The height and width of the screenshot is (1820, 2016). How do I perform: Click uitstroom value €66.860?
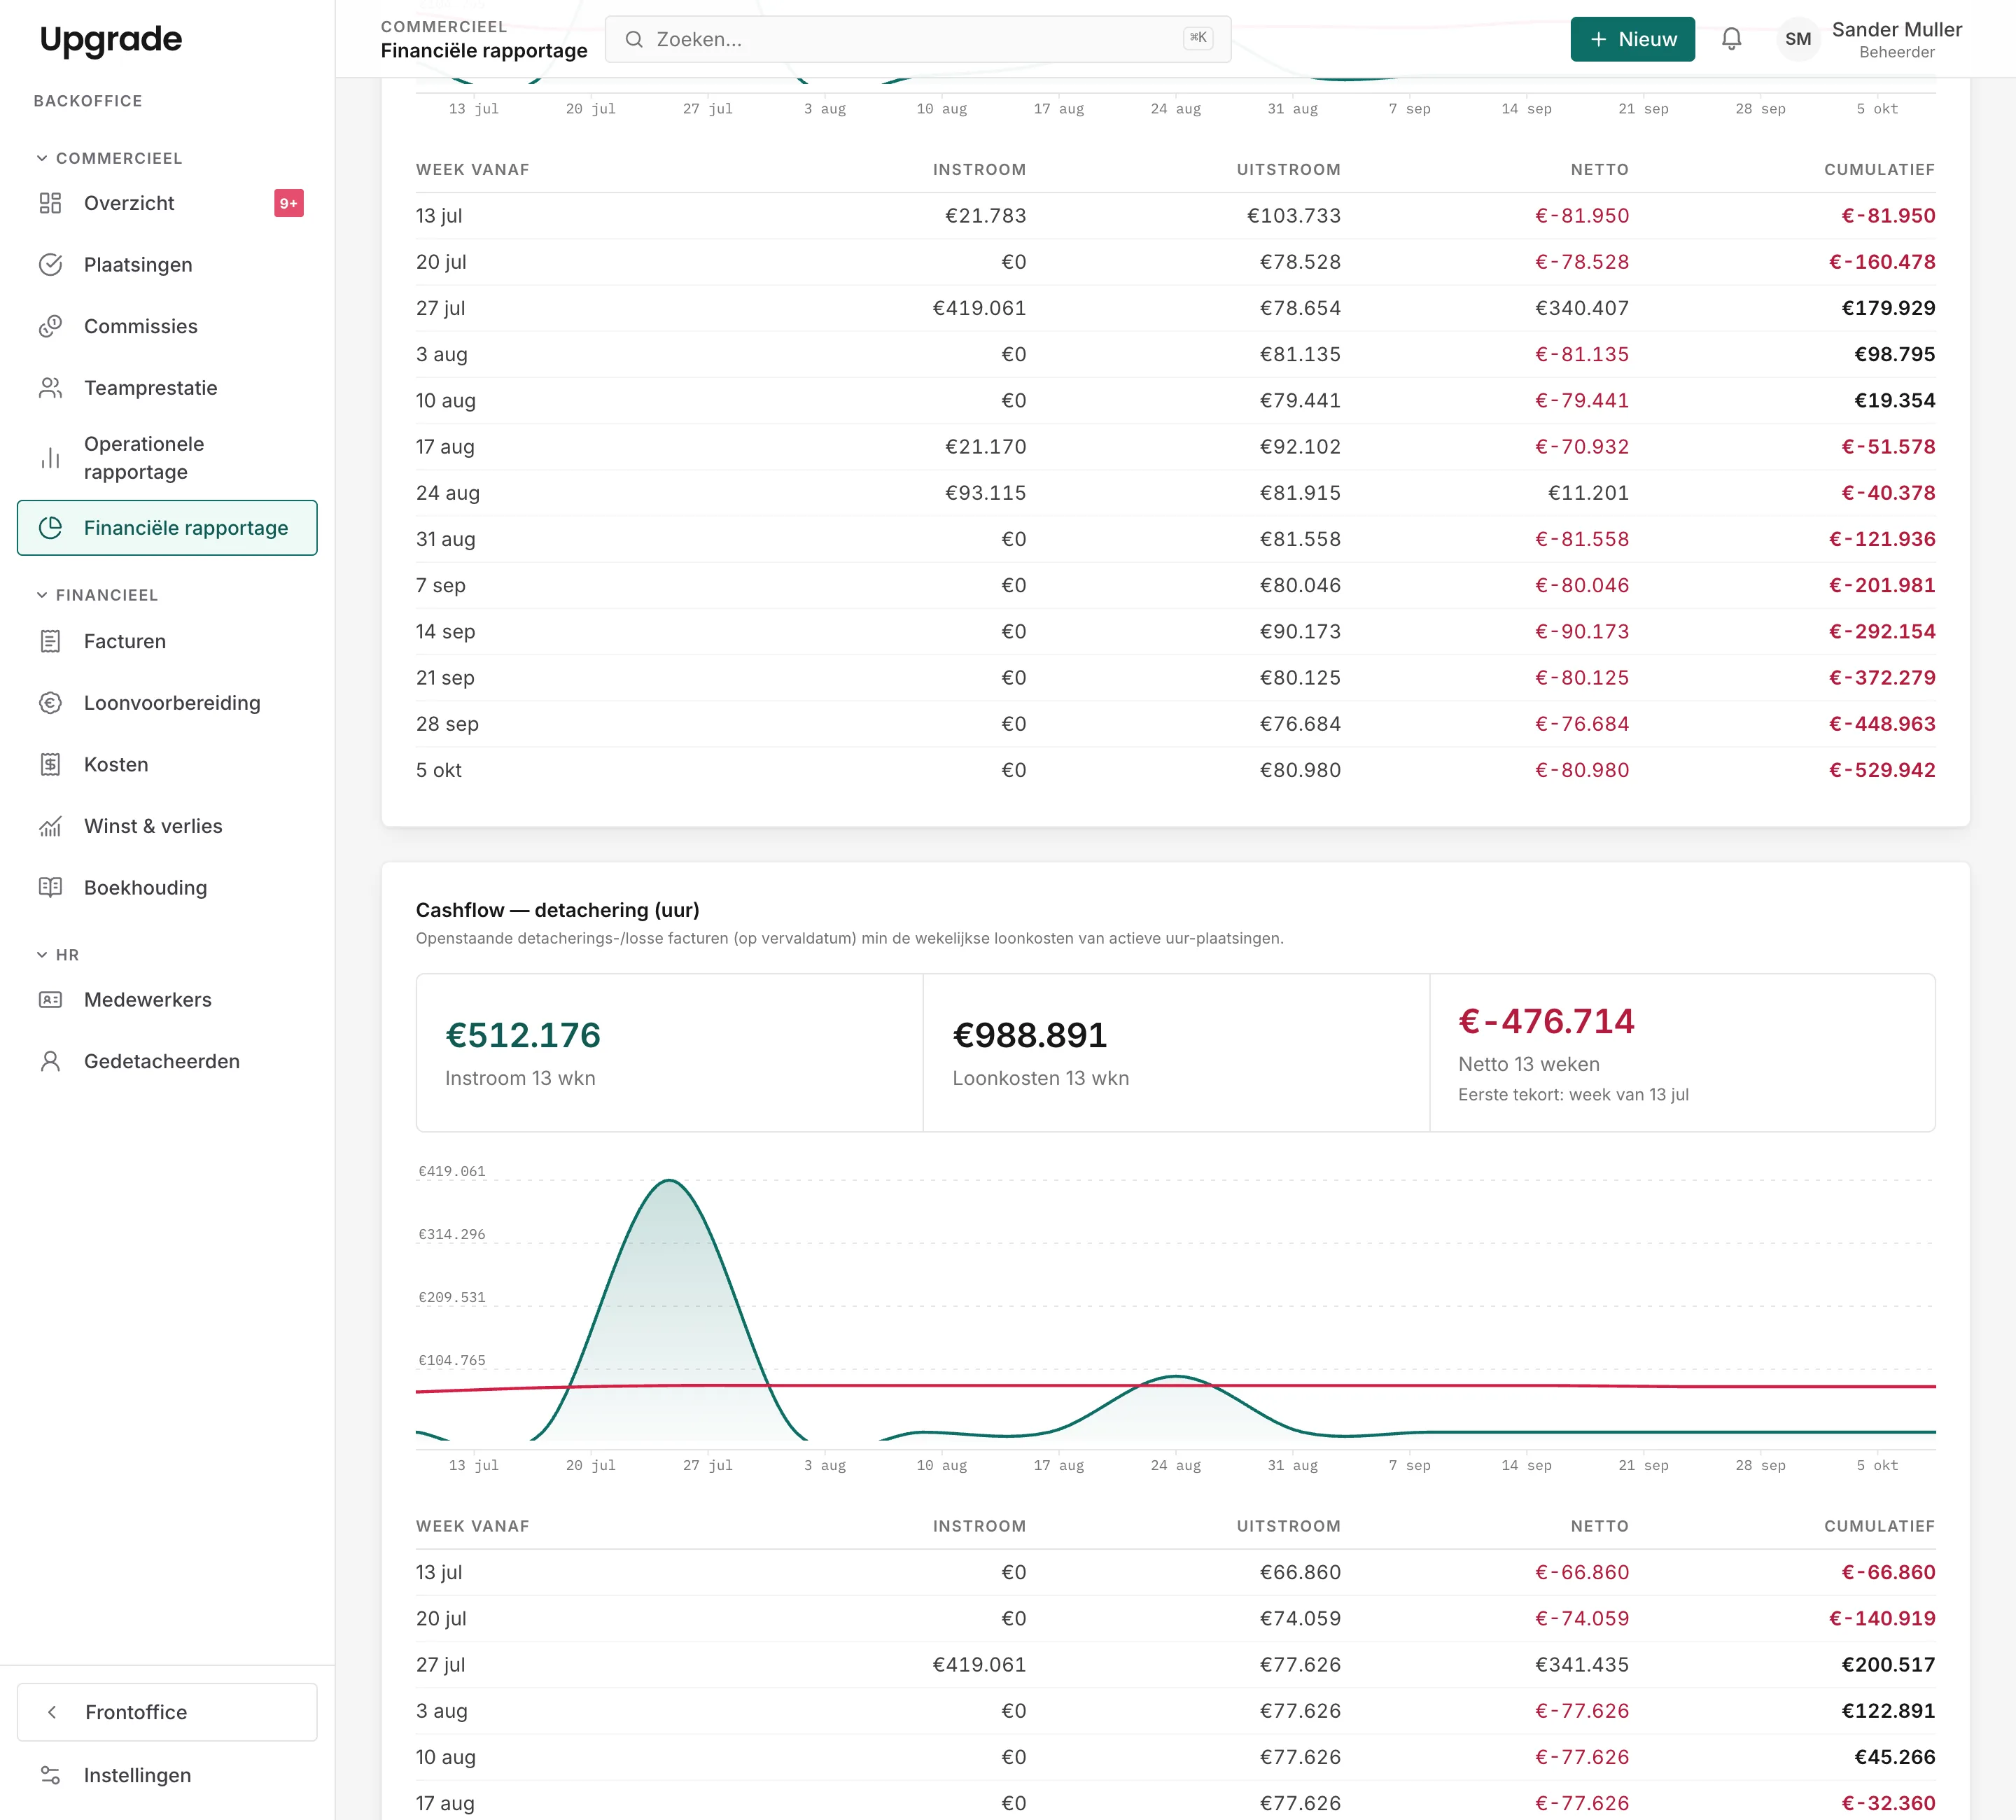[1300, 1572]
